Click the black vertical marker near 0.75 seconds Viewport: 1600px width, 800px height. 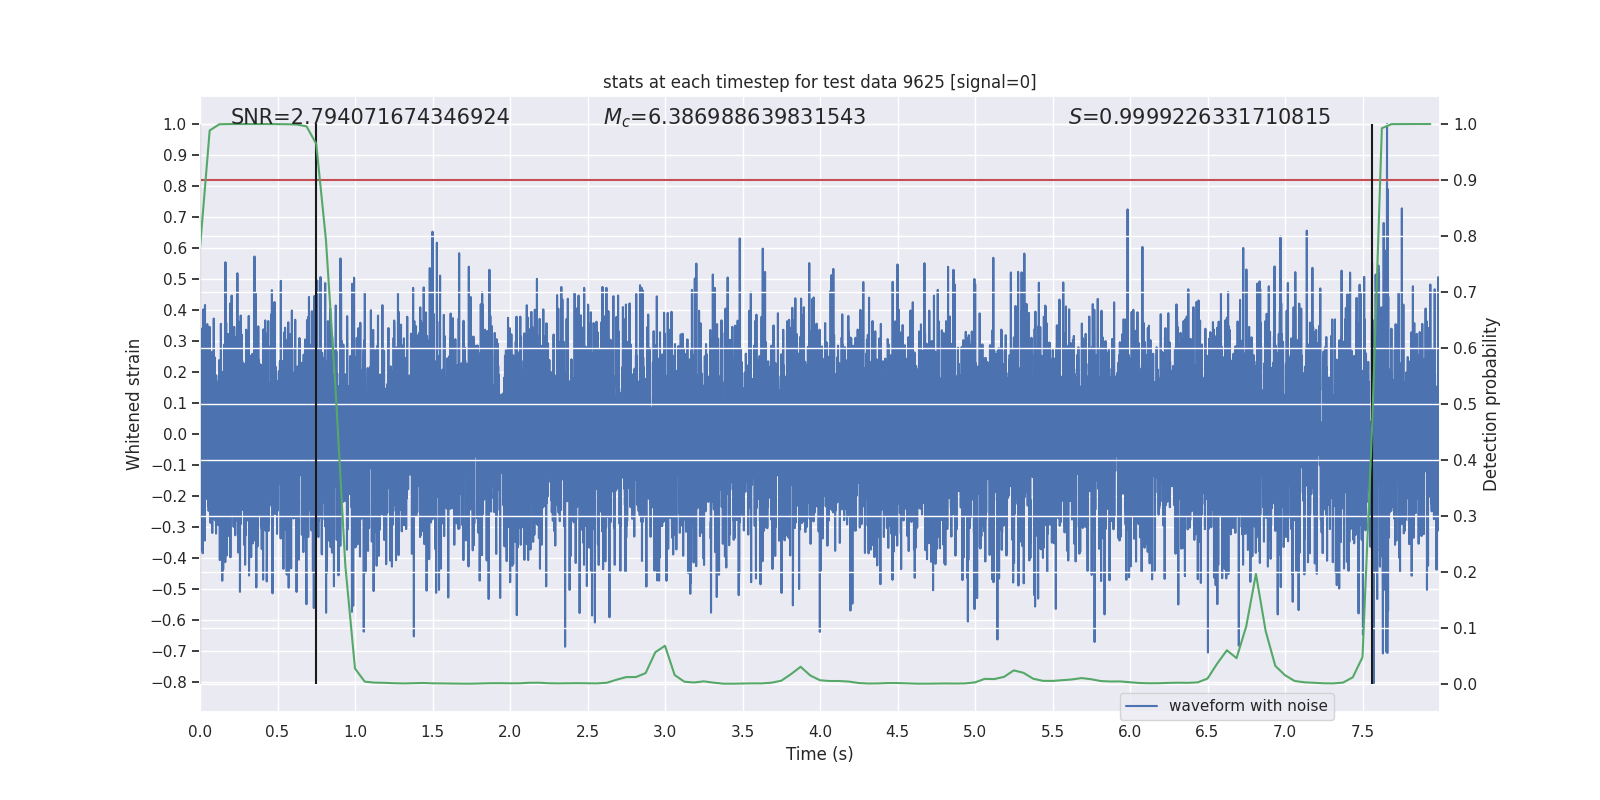[x=316, y=500]
